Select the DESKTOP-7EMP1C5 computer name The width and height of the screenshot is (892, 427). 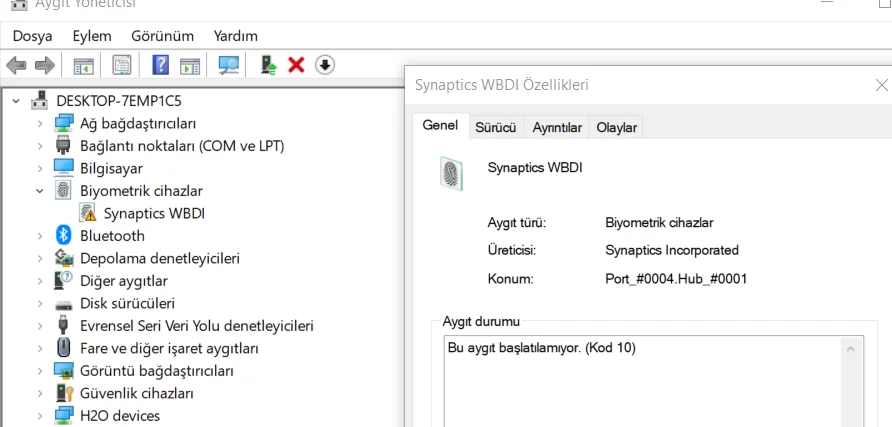tap(119, 101)
